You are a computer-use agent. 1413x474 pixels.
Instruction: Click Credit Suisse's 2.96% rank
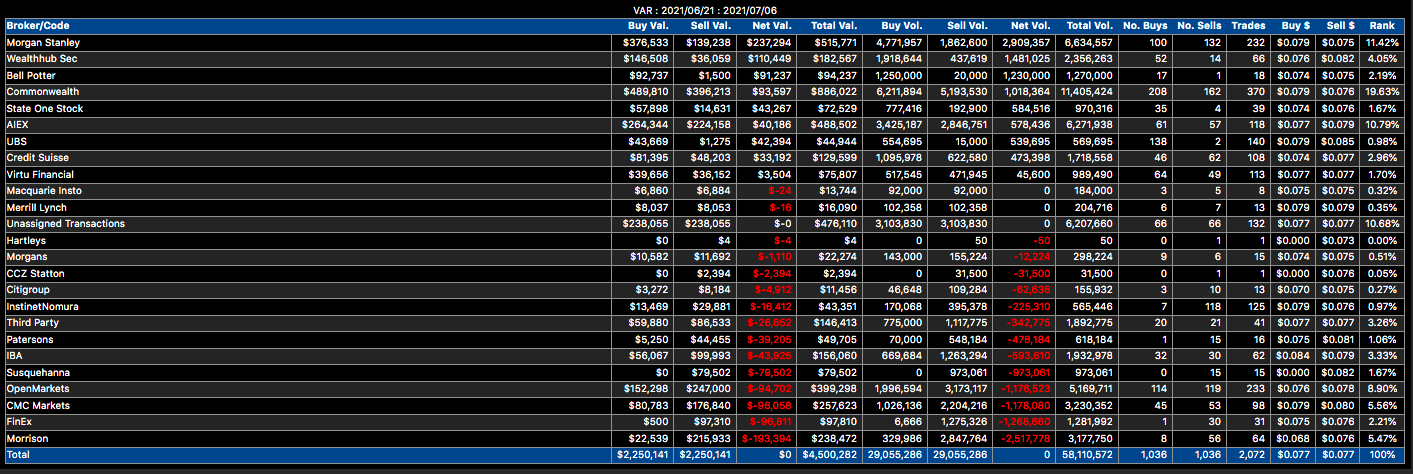1384,158
